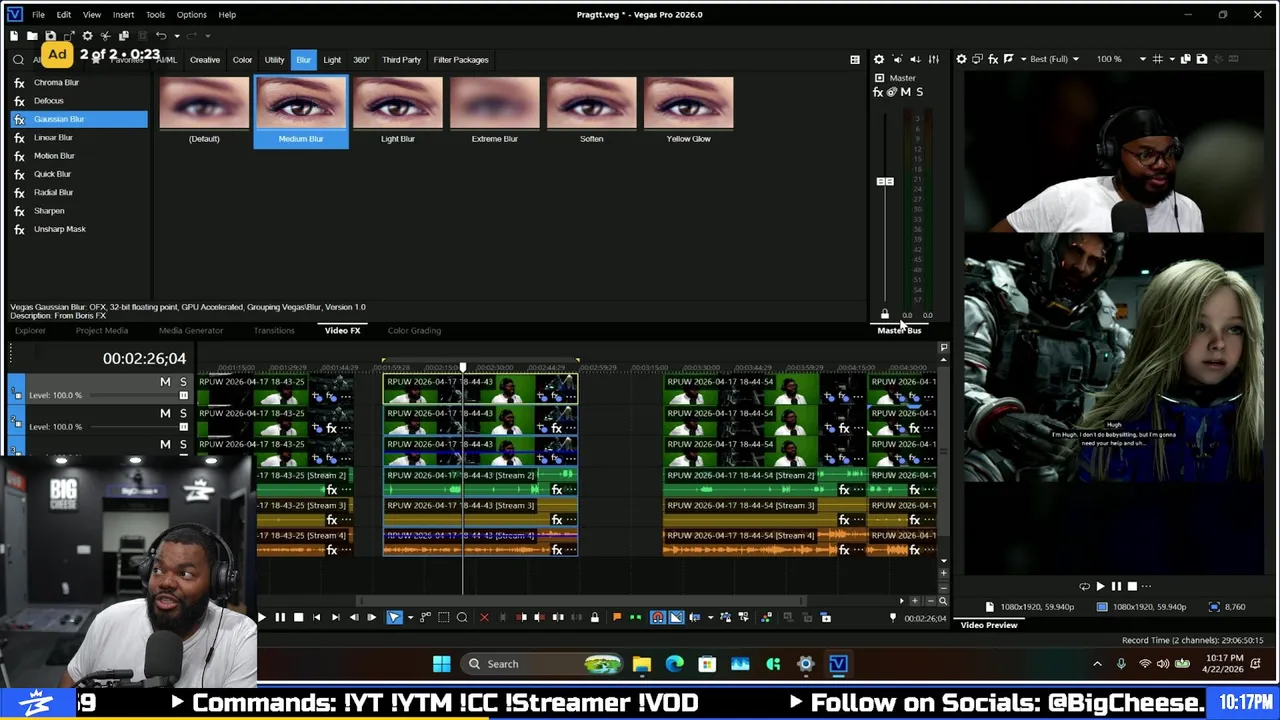
Task: Open Microsoft Edge from the taskbar
Action: 674,664
